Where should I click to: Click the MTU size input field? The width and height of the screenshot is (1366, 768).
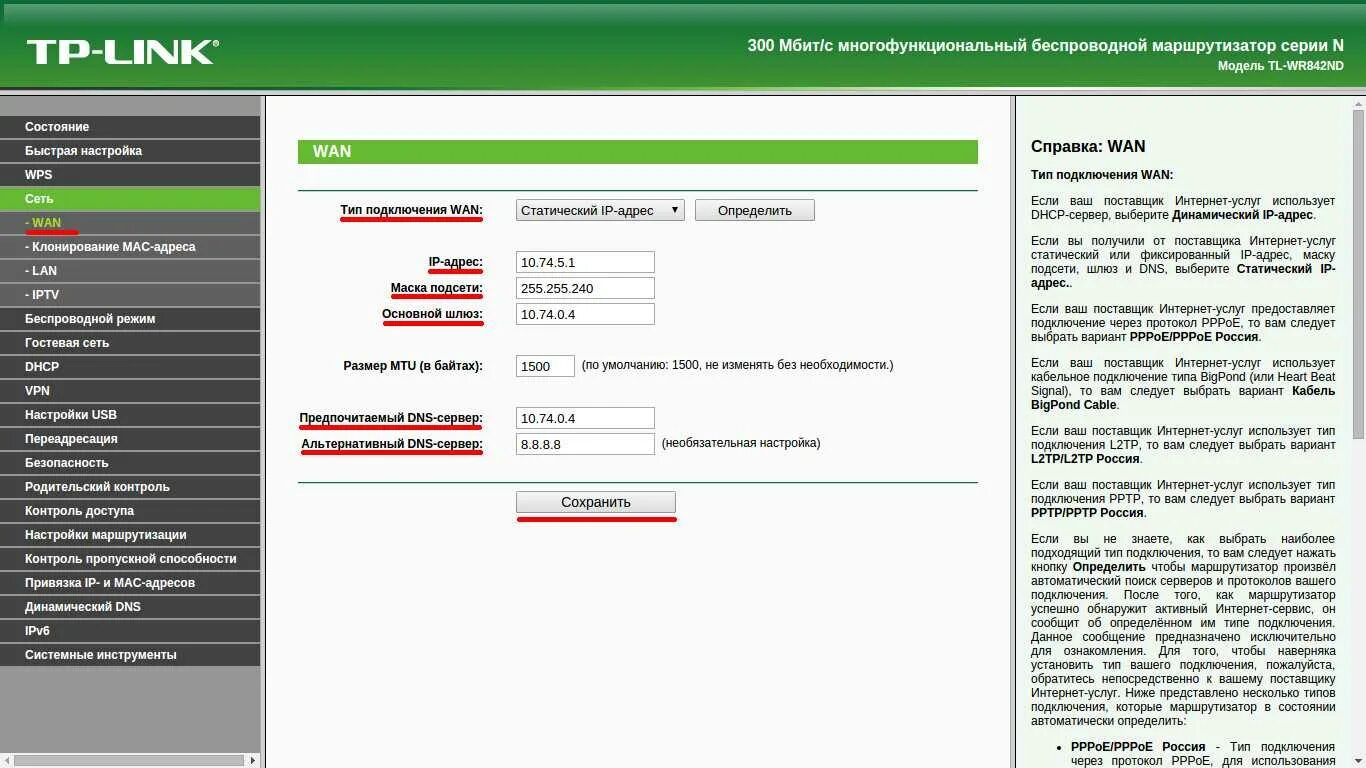coord(545,366)
